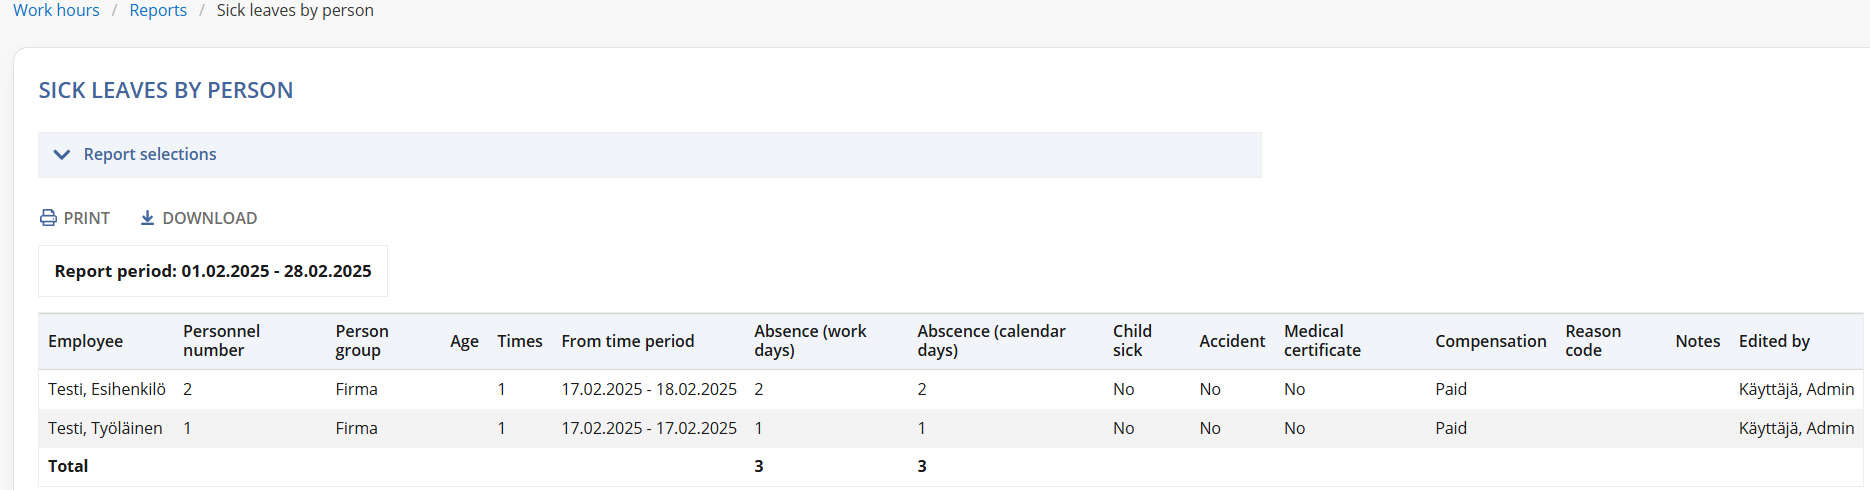Click the Edited by column header
Image resolution: width=1870 pixels, height=490 pixels.
(x=1774, y=341)
